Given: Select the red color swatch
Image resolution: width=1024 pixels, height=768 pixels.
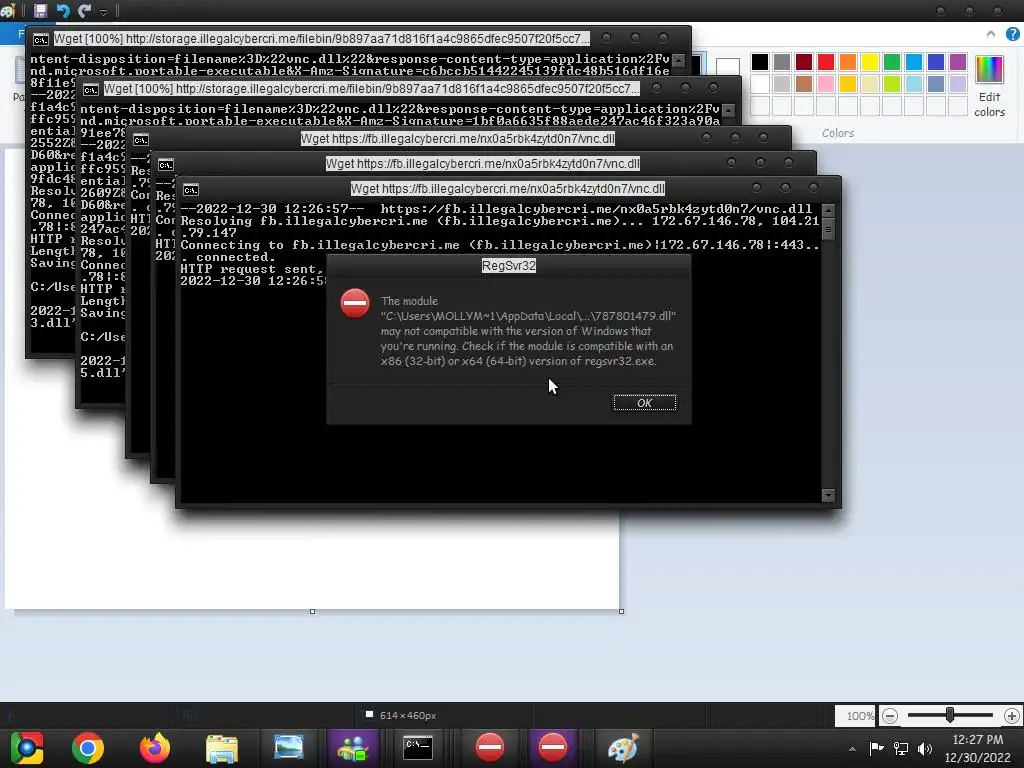Looking at the screenshot, I should (x=825, y=61).
